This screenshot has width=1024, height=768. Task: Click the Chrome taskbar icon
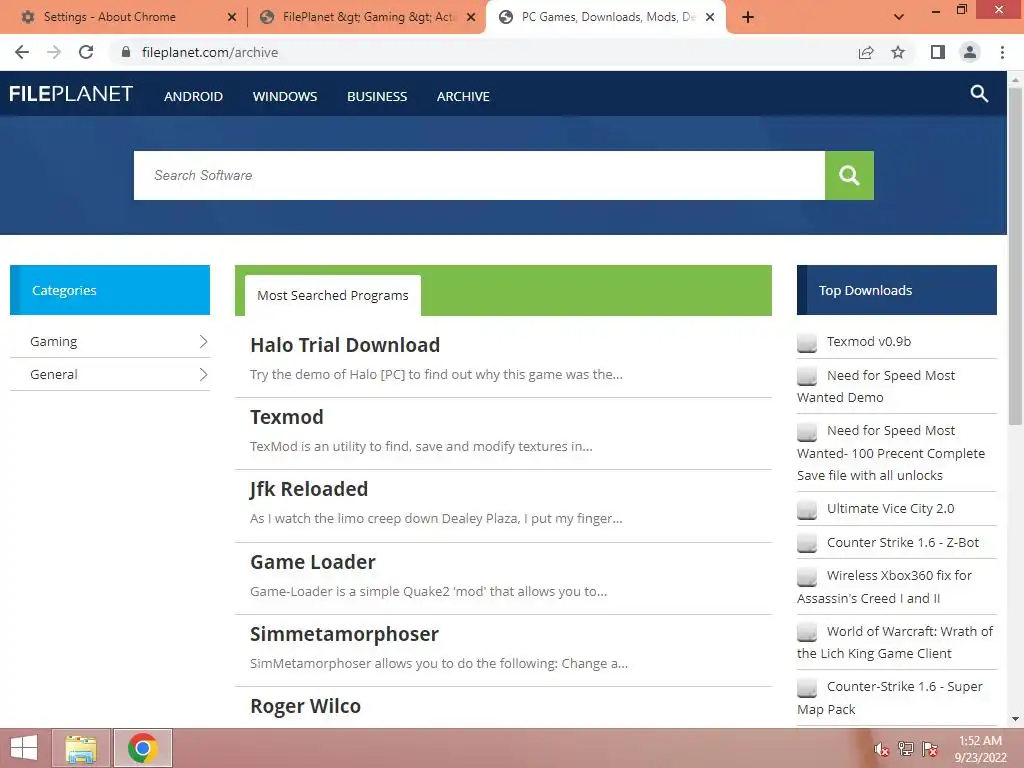click(x=143, y=748)
